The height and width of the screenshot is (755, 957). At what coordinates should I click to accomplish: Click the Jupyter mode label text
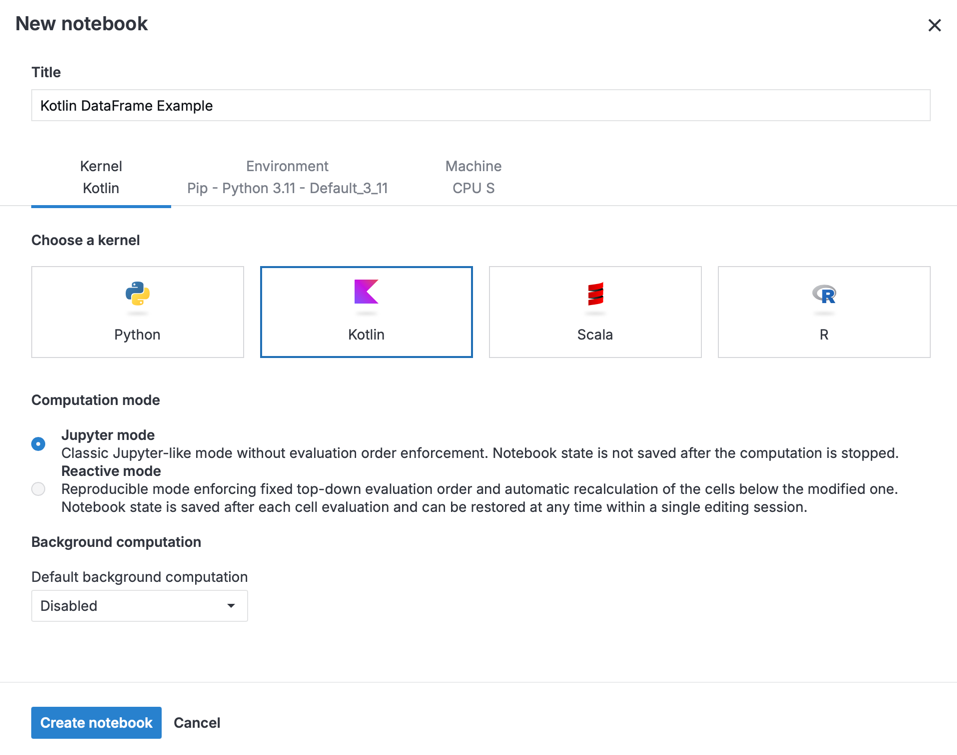tap(108, 435)
